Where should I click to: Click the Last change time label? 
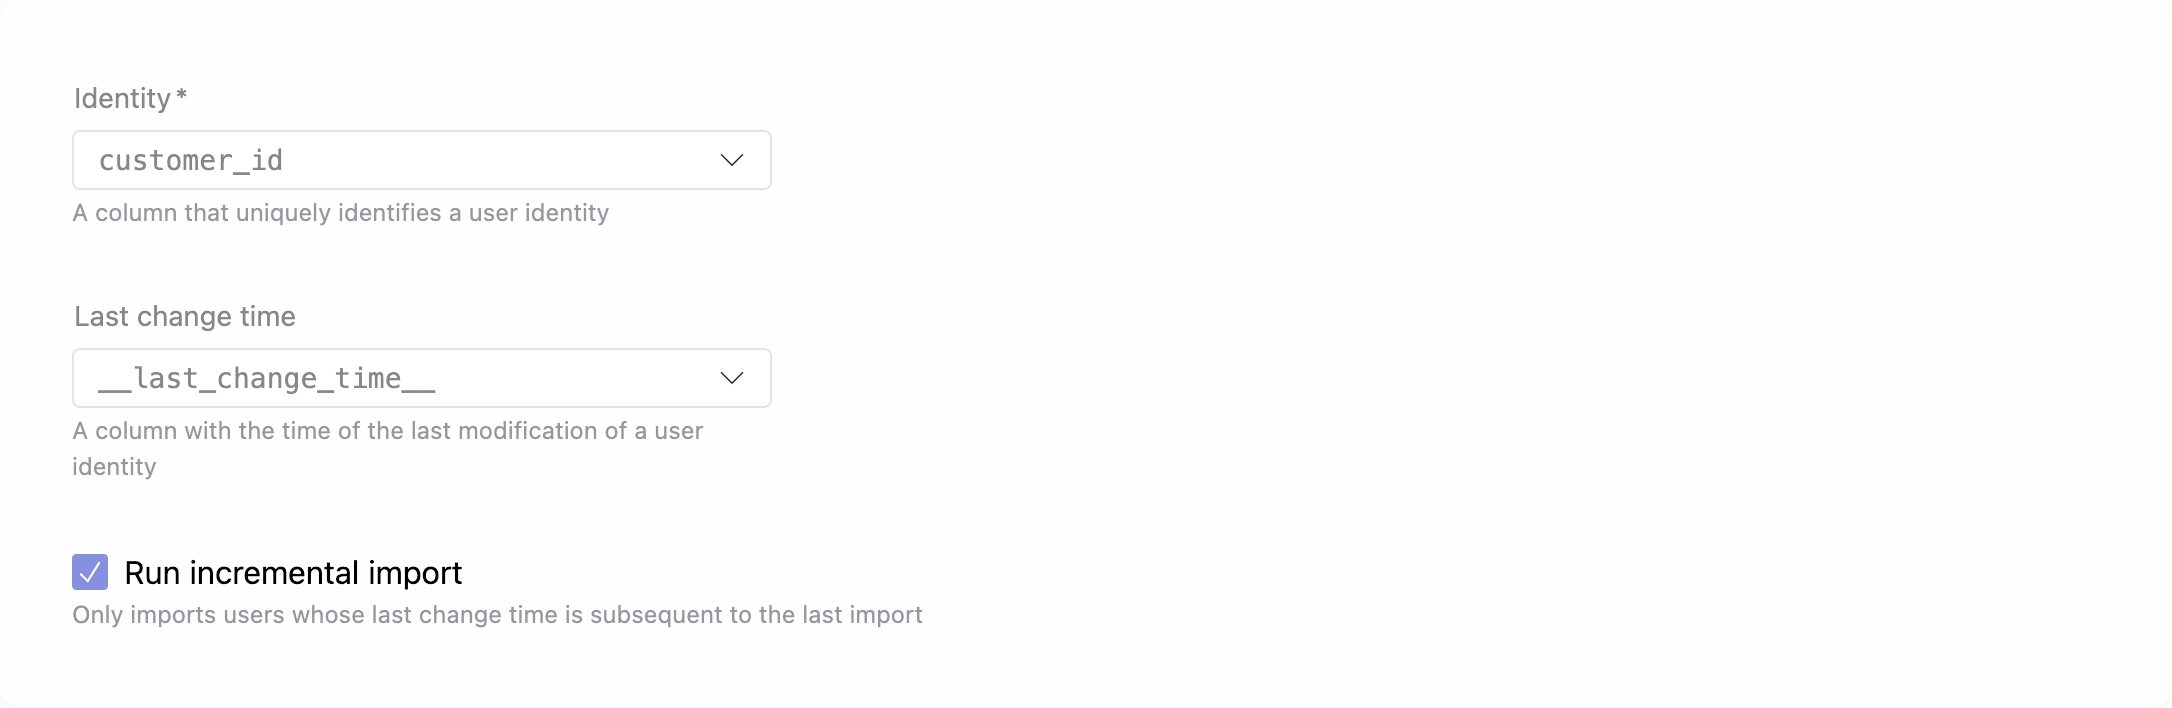coord(184,316)
